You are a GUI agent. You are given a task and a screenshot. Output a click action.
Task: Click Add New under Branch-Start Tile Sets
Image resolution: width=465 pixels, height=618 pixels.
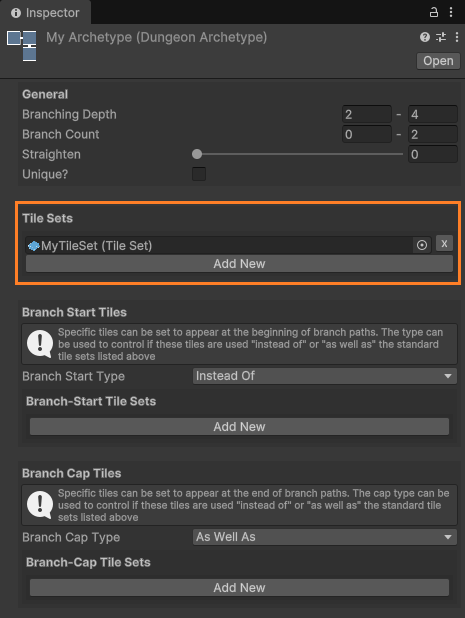point(239,427)
